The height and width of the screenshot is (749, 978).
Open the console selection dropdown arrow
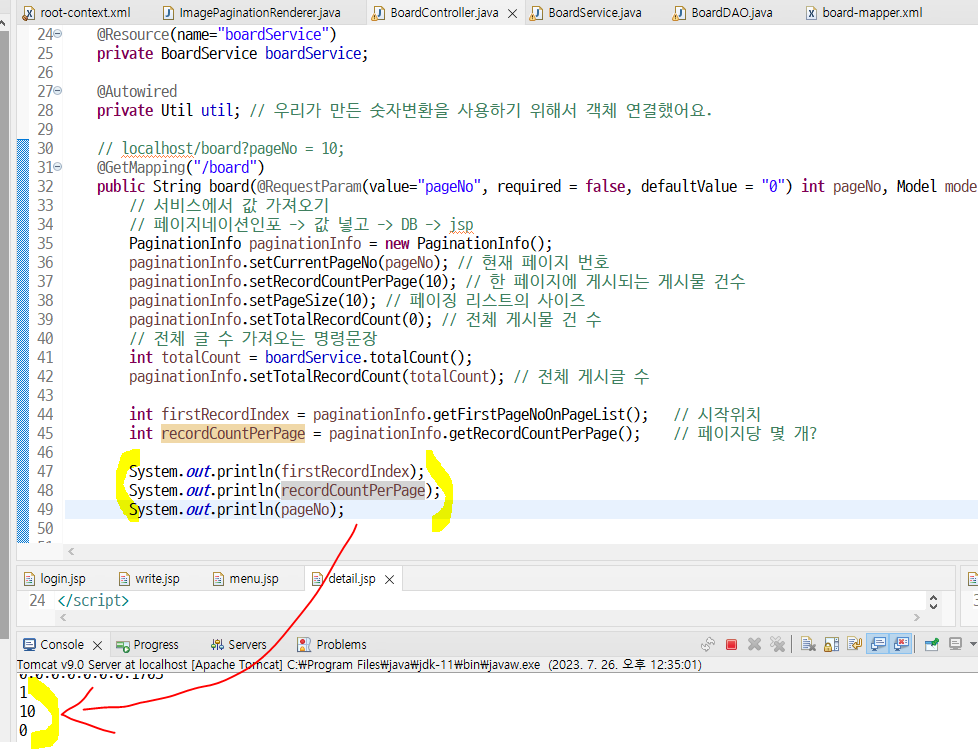point(973,644)
